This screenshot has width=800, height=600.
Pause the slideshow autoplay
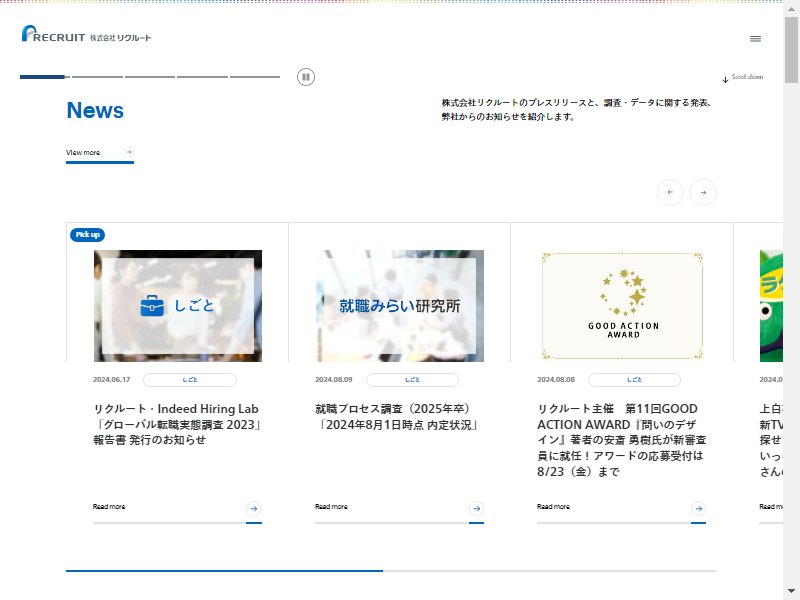306,77
